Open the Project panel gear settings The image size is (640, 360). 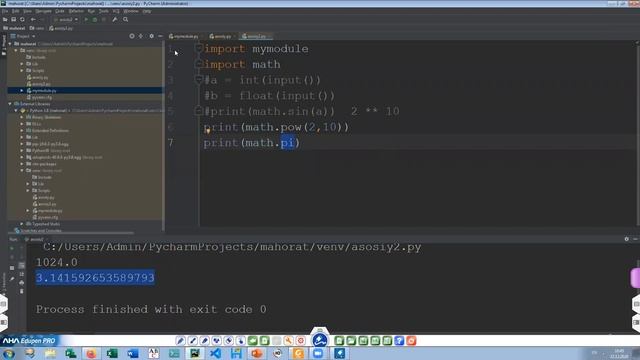(x=151, y=36)
